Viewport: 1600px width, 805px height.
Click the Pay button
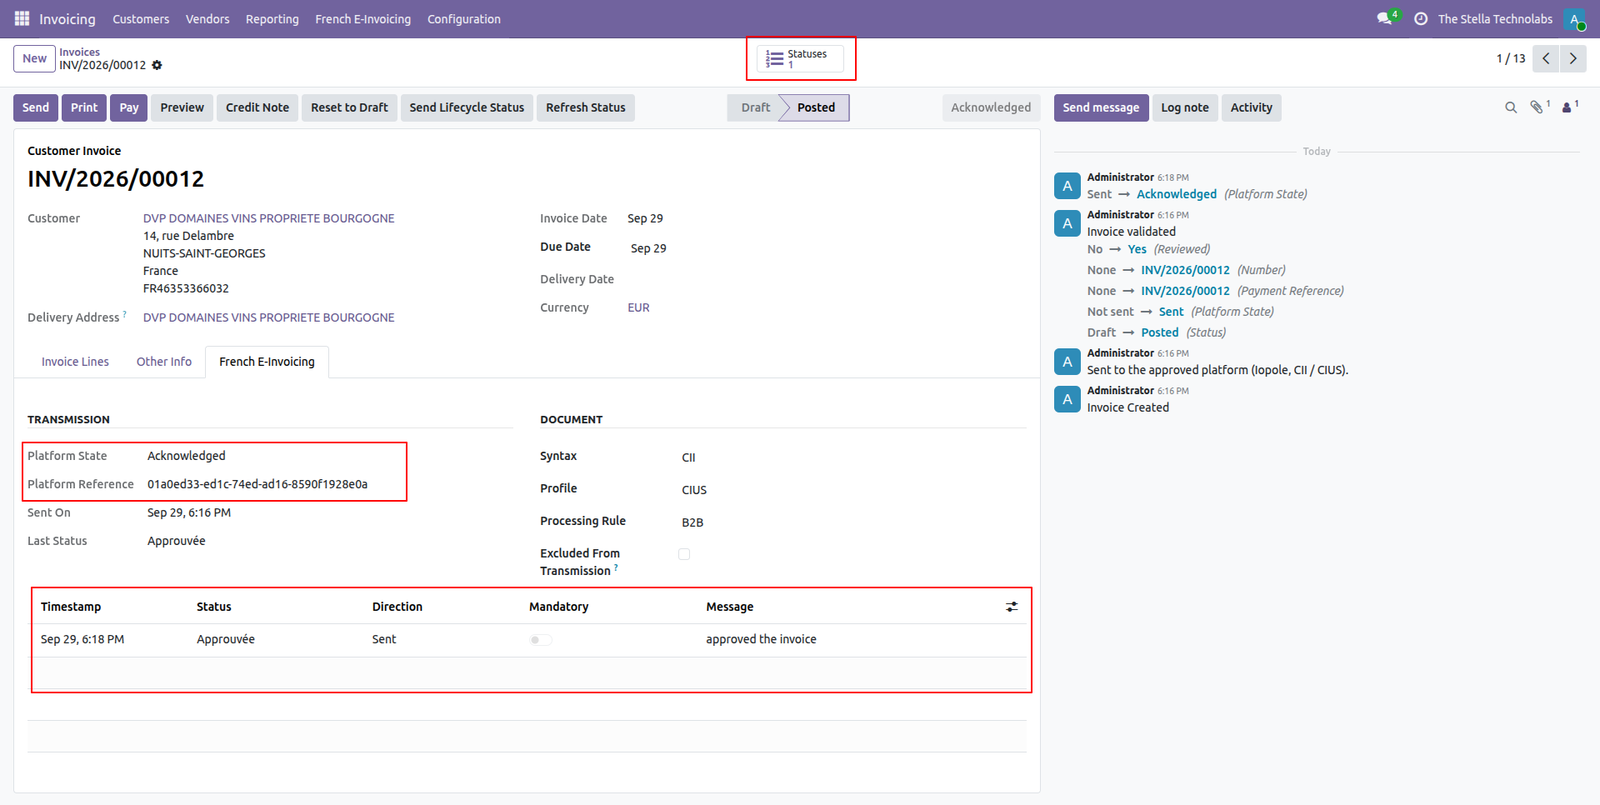(129, 108)
